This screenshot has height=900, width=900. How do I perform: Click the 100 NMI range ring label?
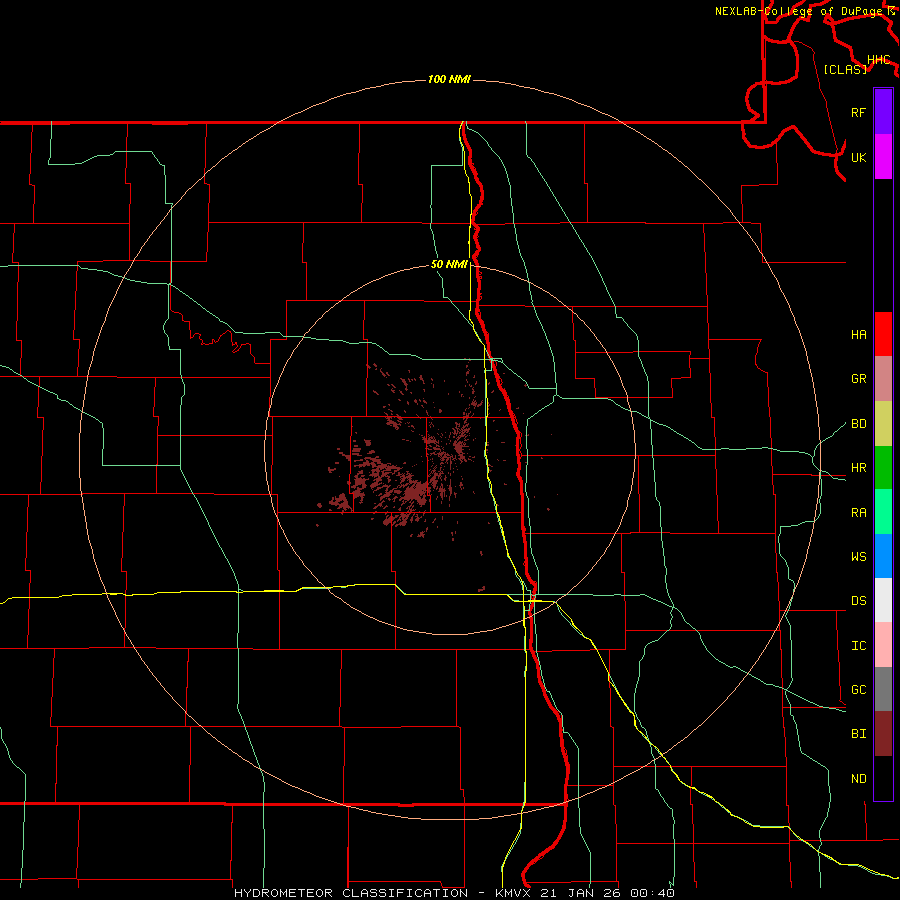coord(449,79)
